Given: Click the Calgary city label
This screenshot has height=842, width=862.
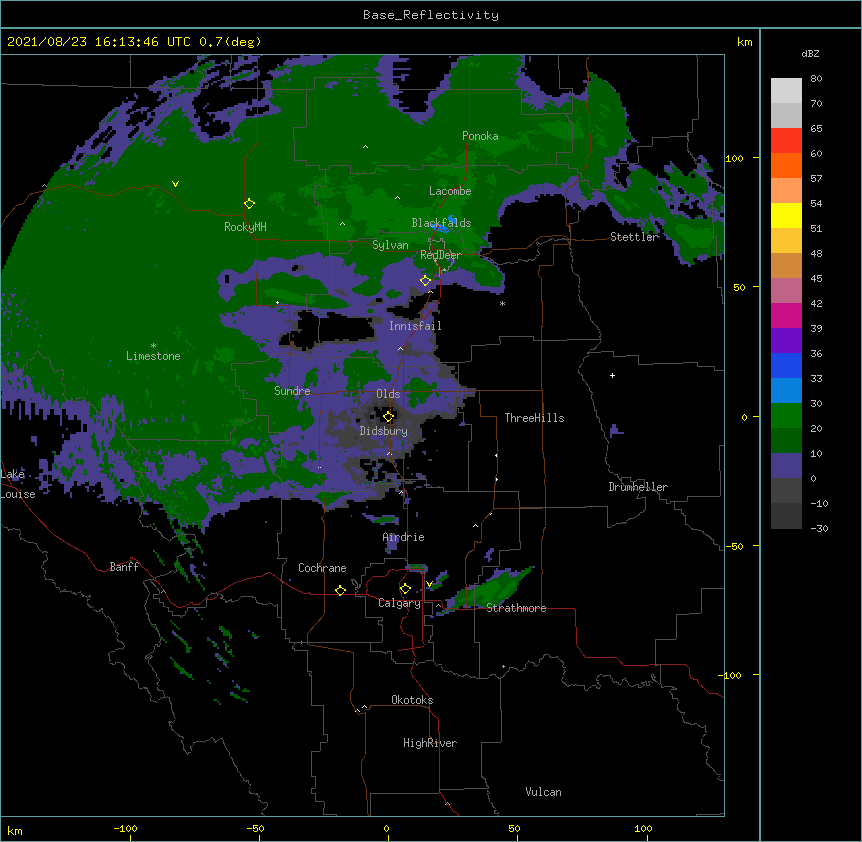Looking at the screenshot, I should [x=399, y=603].
